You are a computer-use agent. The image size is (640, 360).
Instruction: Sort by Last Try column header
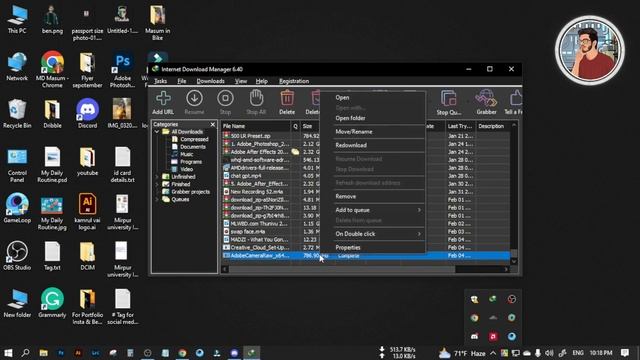[x=460, y=126]
